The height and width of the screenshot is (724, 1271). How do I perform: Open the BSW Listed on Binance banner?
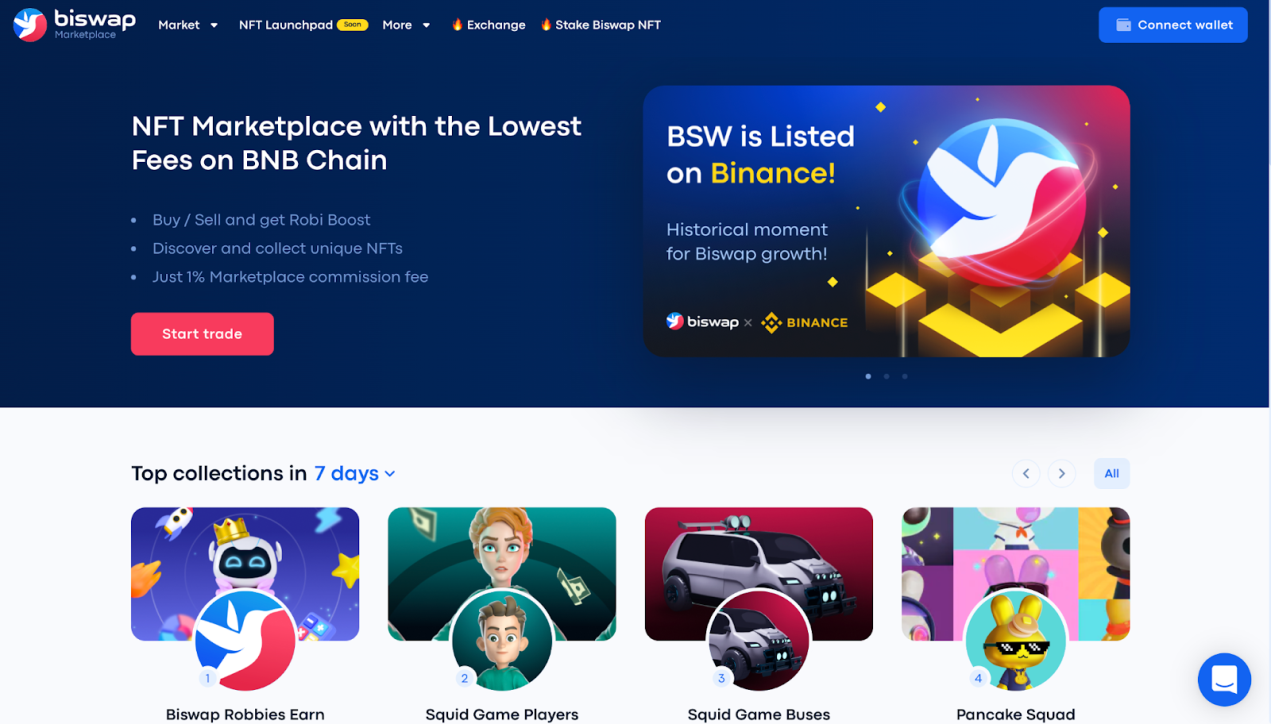(x=886, y=221)
